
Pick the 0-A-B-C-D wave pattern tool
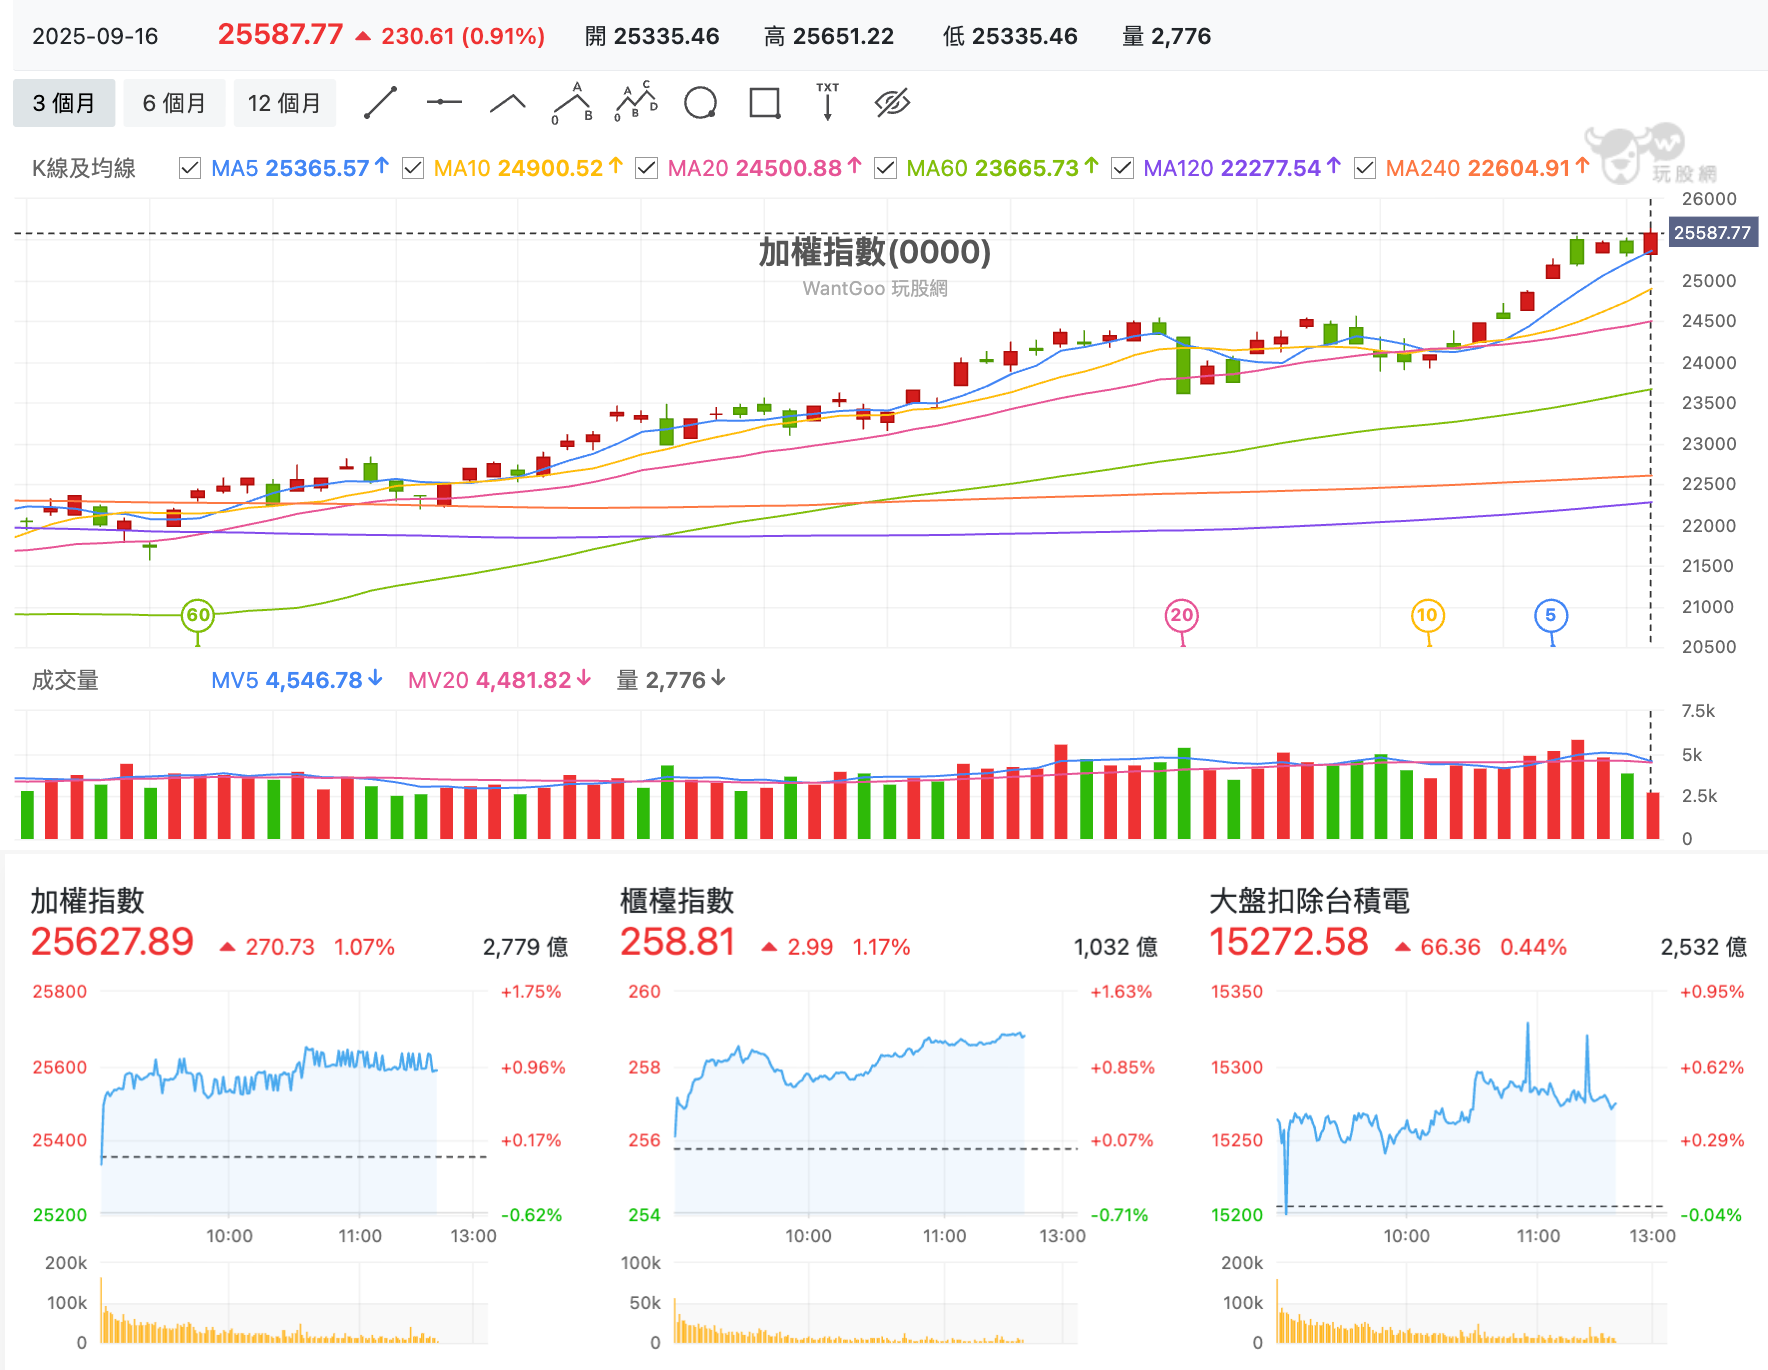pyautogui.click(x=636, y=102)
